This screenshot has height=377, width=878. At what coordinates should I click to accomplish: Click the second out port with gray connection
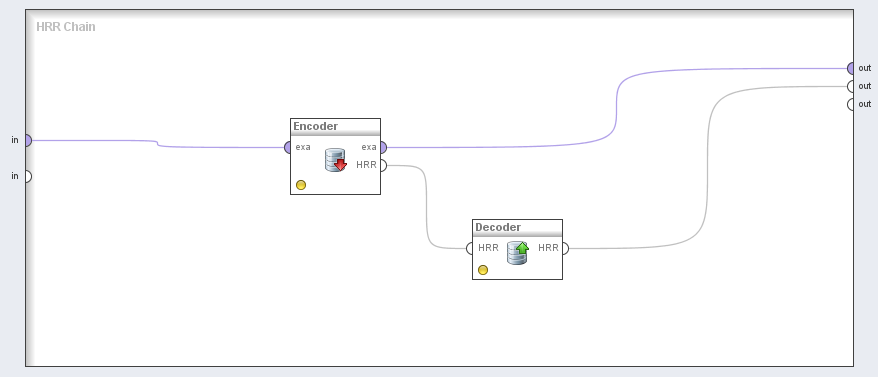click(x=851, y=86)
